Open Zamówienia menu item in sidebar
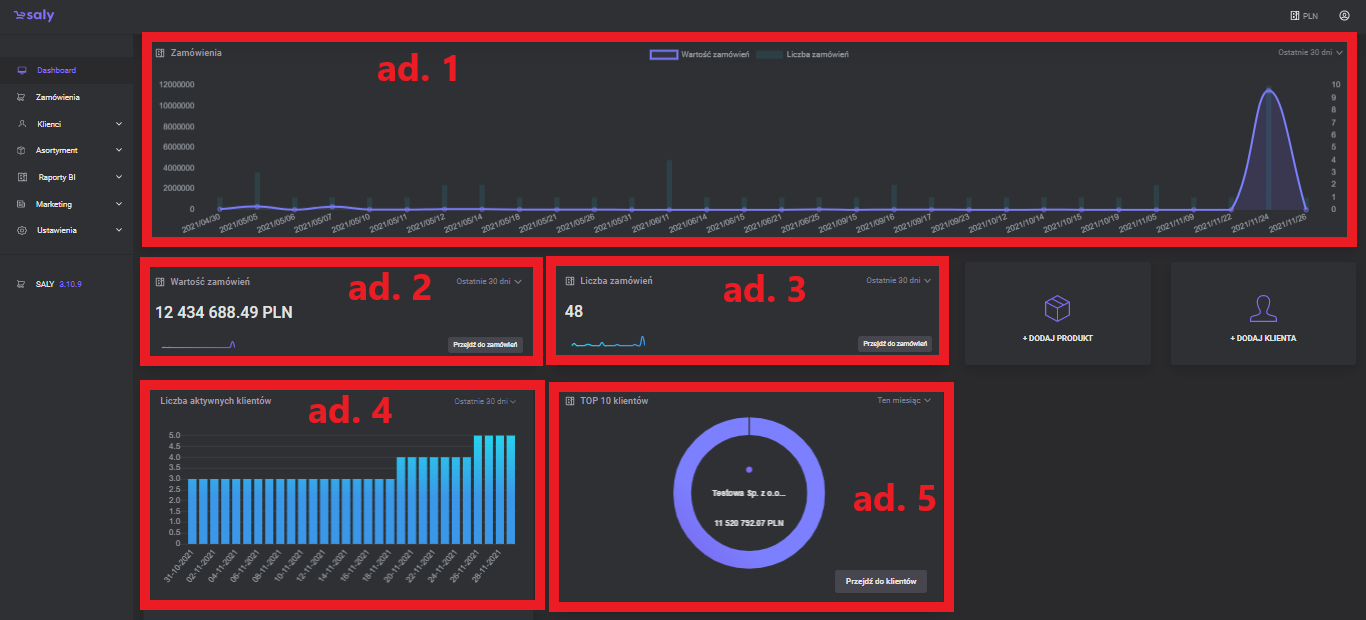Screen dimensions: 1366x620 tap(57, 98)
